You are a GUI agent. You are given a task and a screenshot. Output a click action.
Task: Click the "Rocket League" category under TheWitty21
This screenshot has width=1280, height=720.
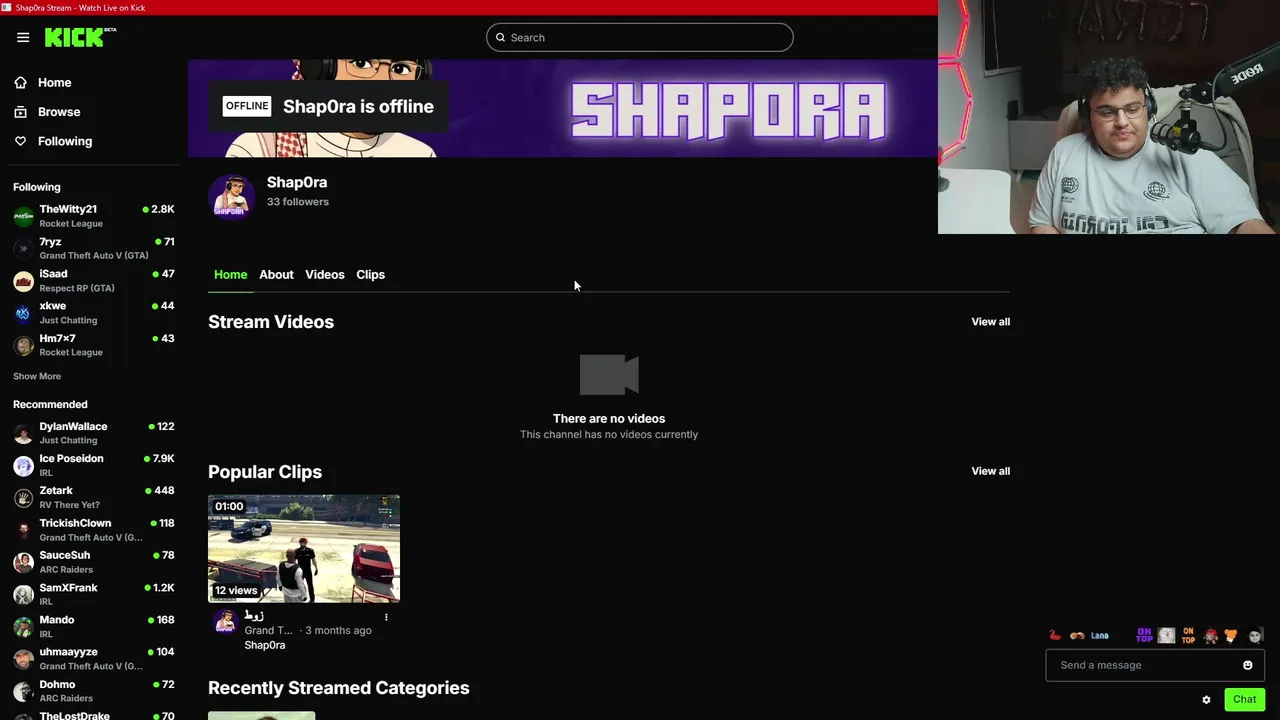pos(71,224)
